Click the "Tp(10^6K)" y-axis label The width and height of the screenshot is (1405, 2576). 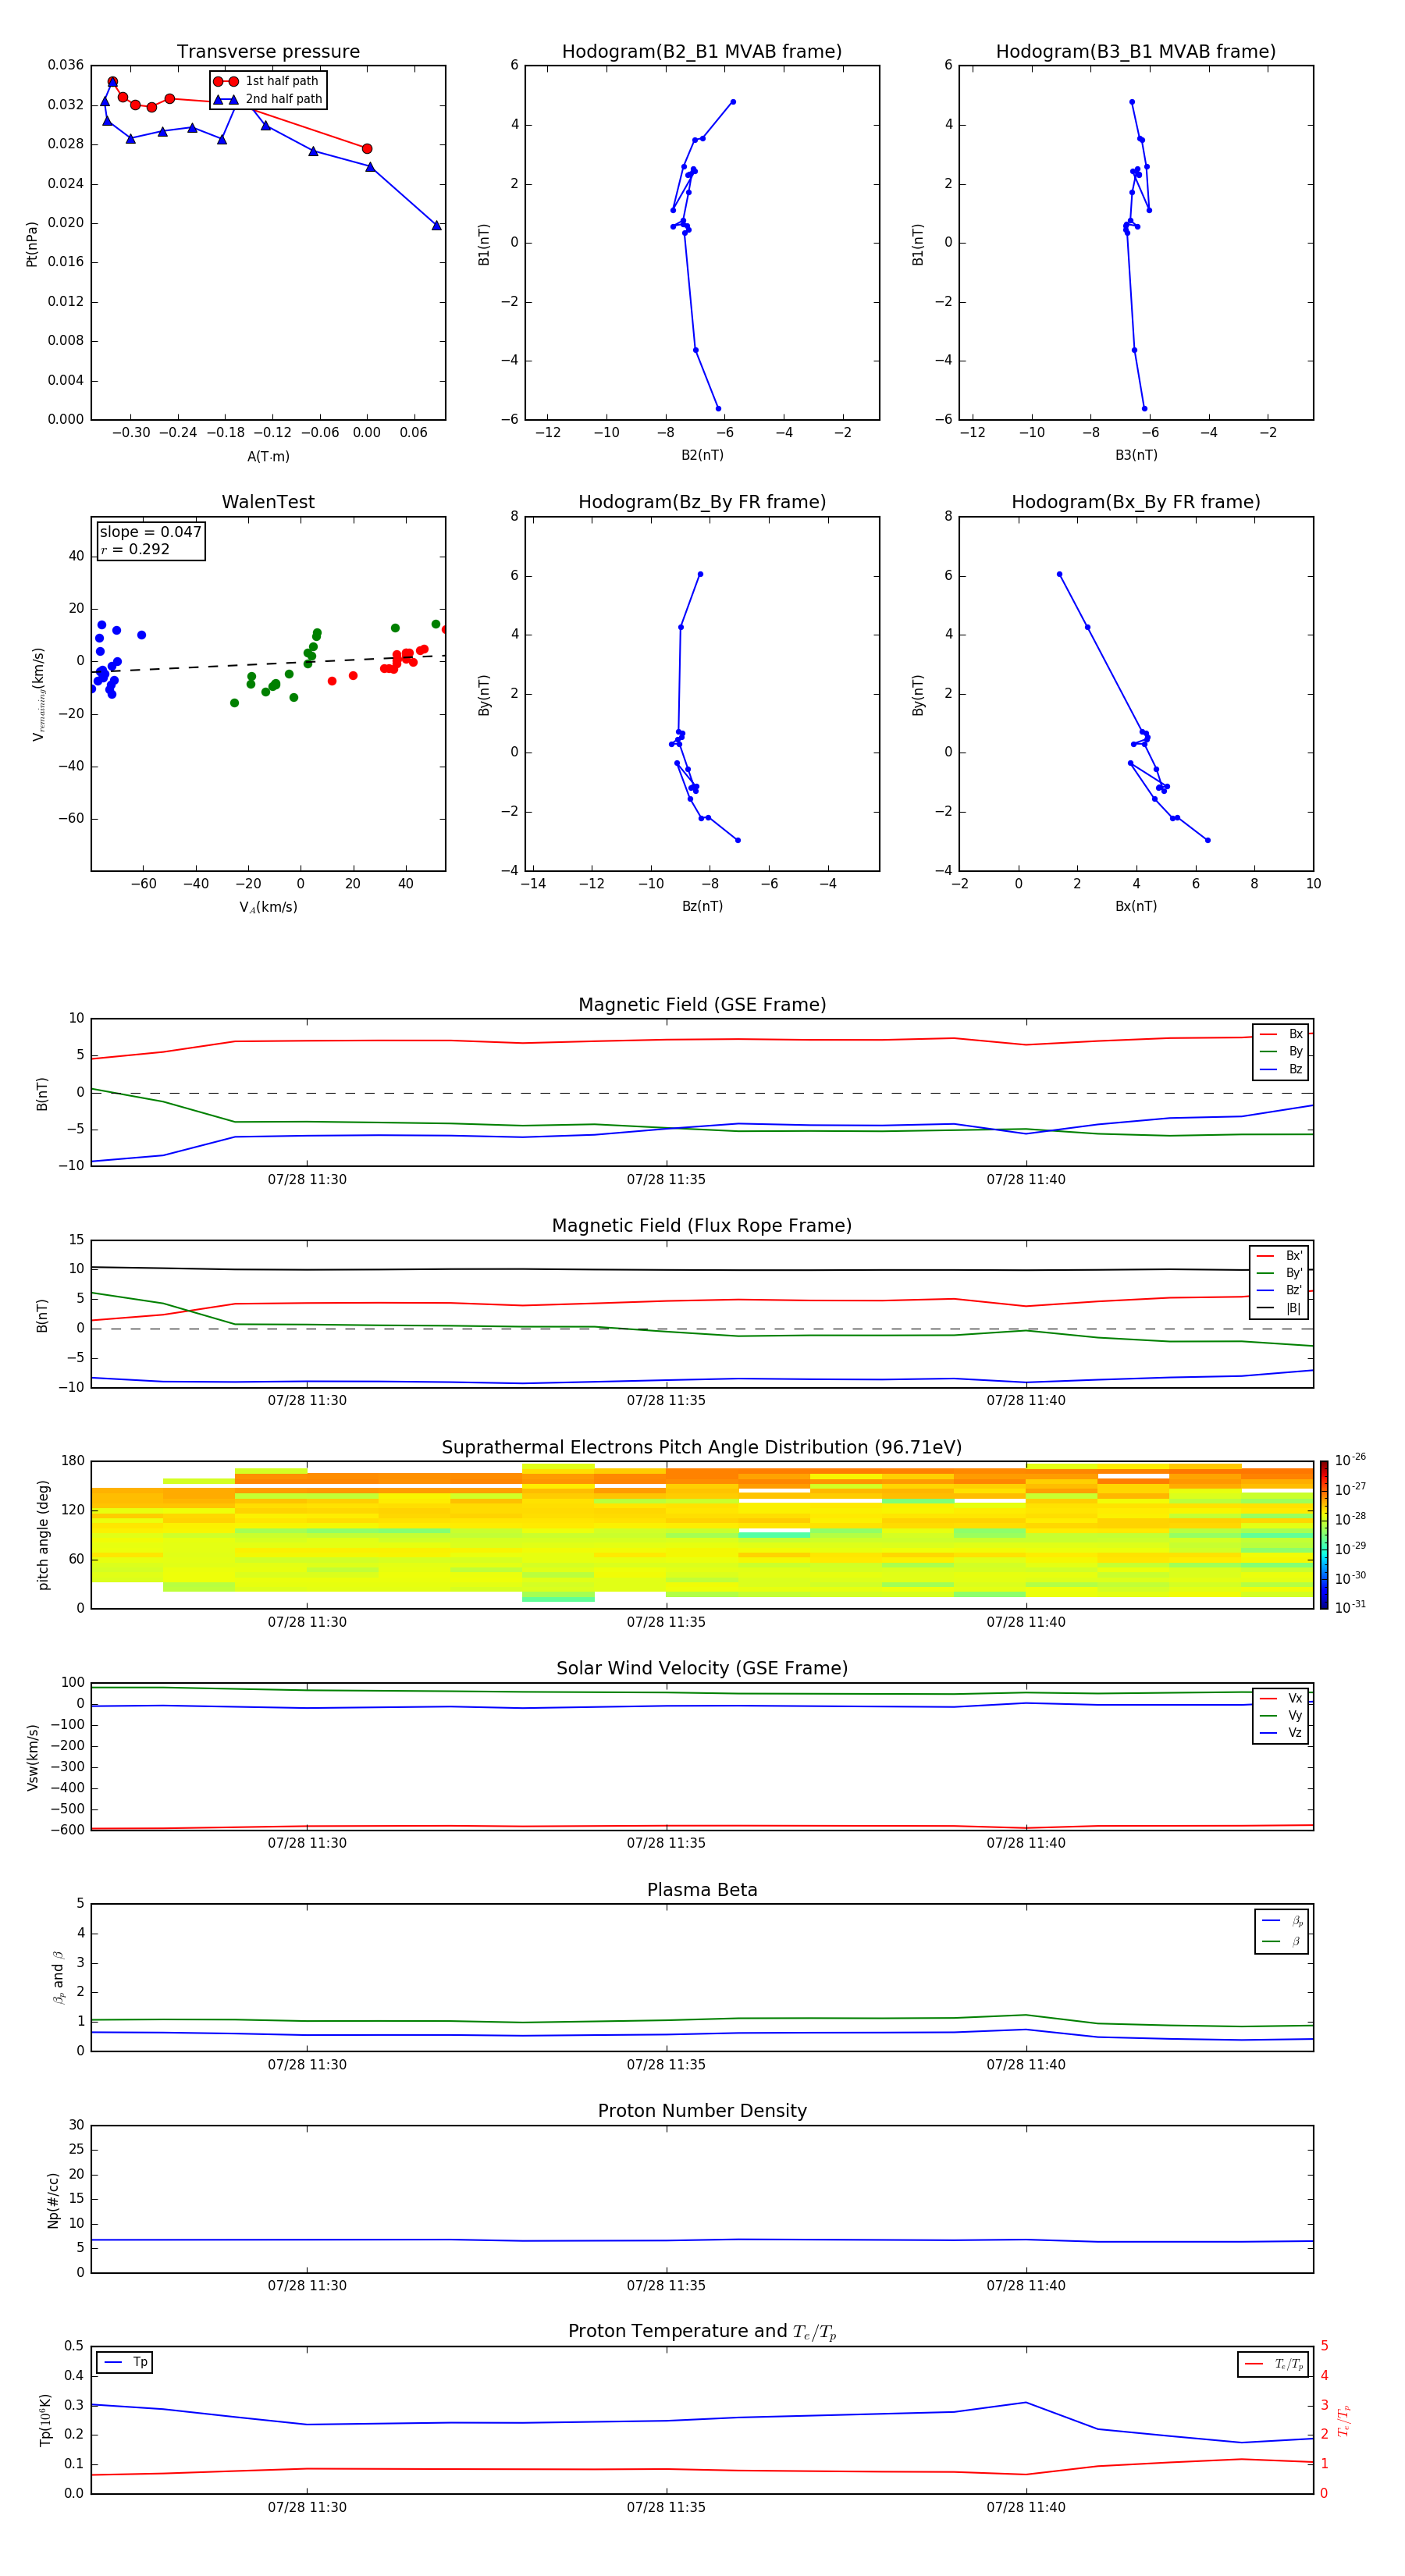tap(45, 2420)
